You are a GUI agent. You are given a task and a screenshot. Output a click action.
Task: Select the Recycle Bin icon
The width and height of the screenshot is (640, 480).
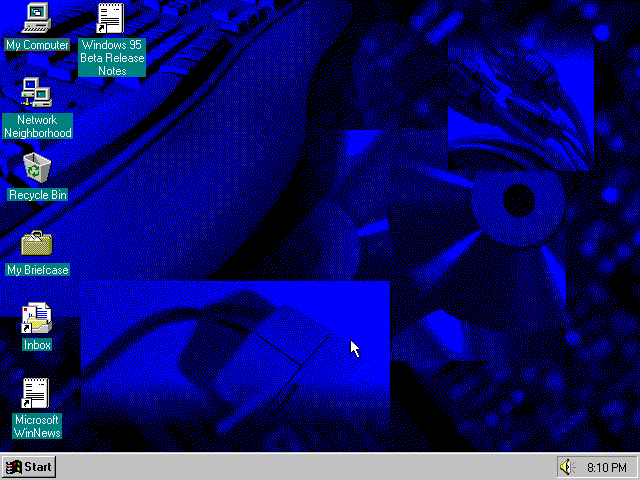[x=37, y=168]
